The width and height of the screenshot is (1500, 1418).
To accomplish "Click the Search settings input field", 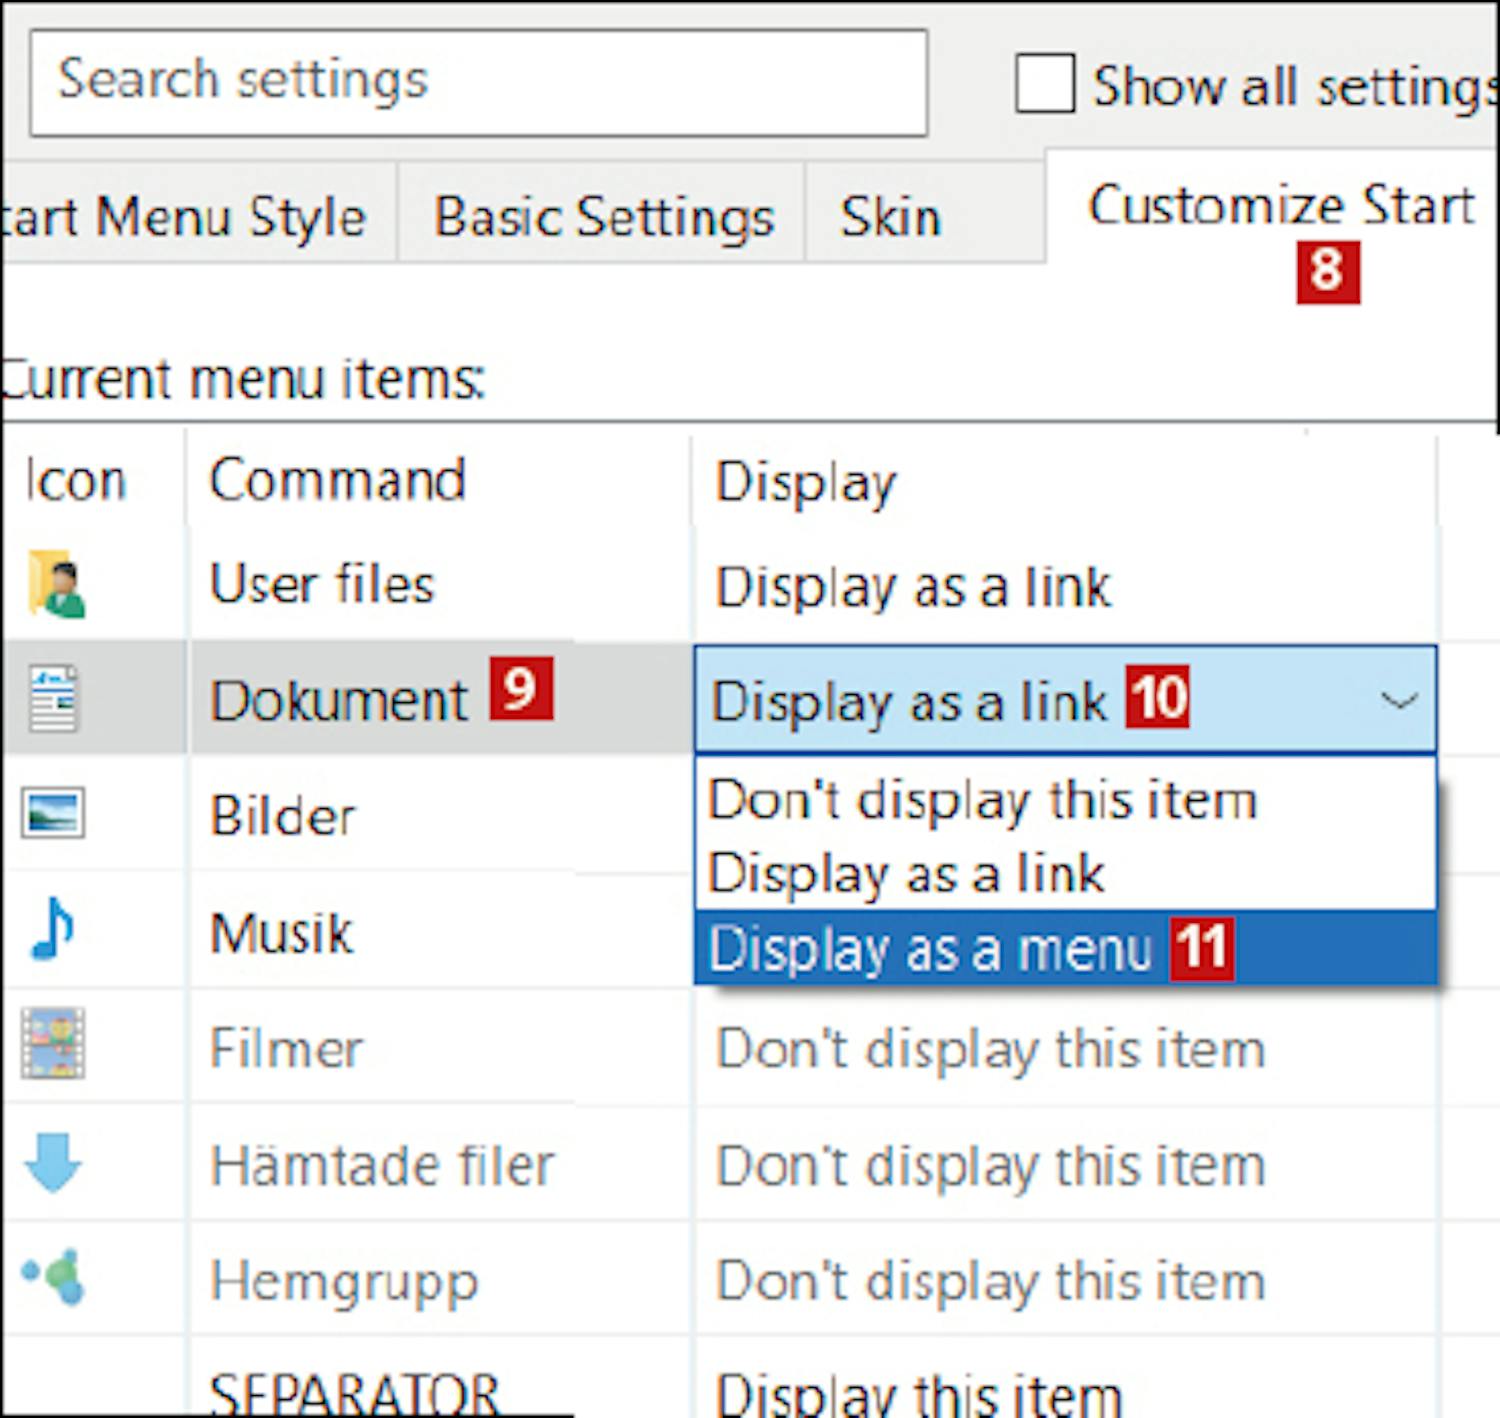I will point(478,83).
